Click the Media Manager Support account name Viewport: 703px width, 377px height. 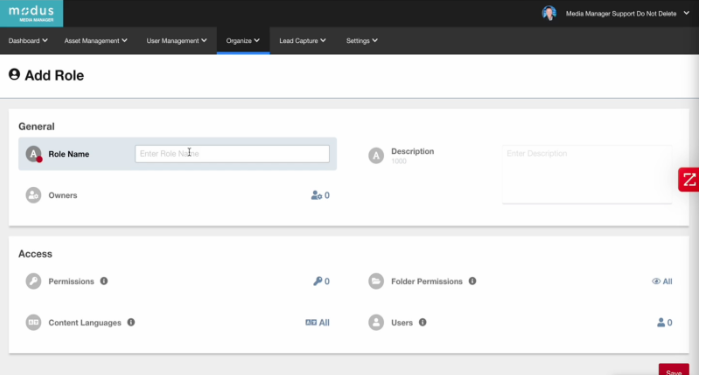coord(621,13)
